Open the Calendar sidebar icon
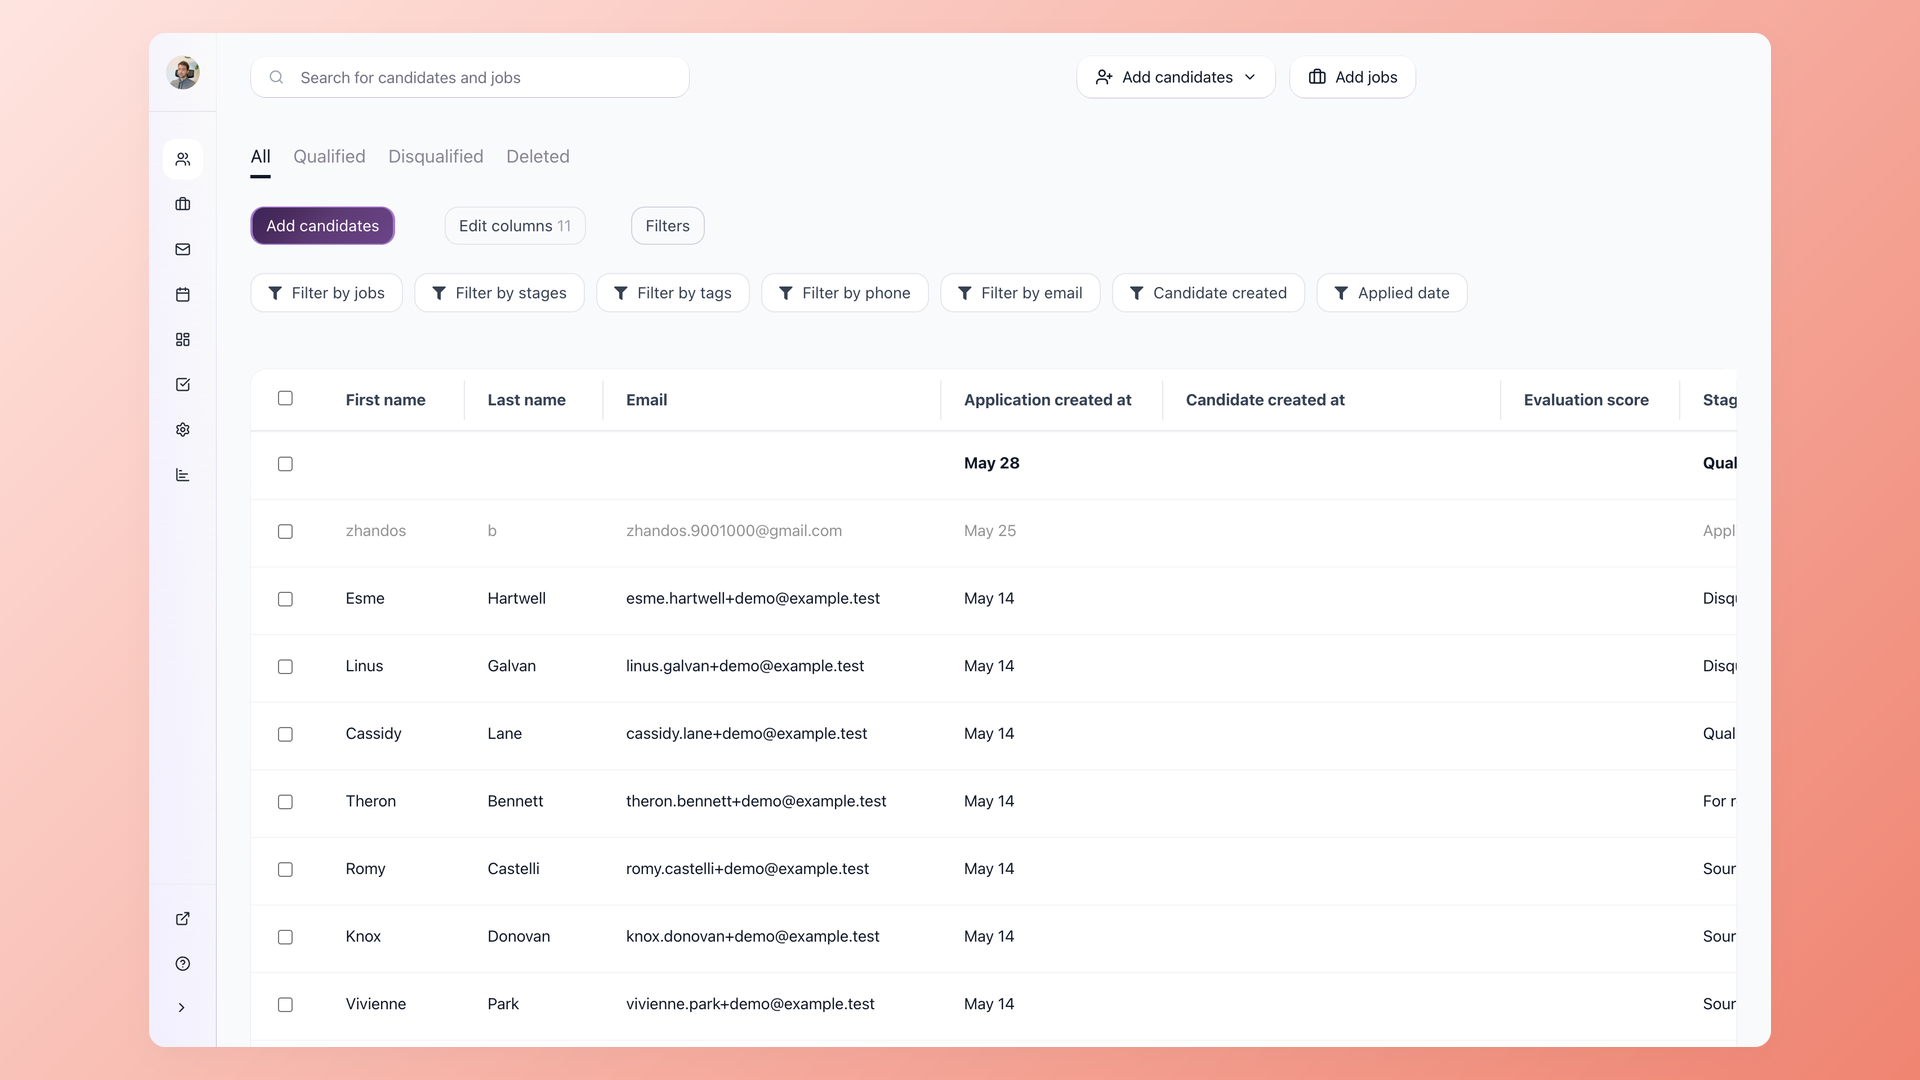 (x=183, y=294)
